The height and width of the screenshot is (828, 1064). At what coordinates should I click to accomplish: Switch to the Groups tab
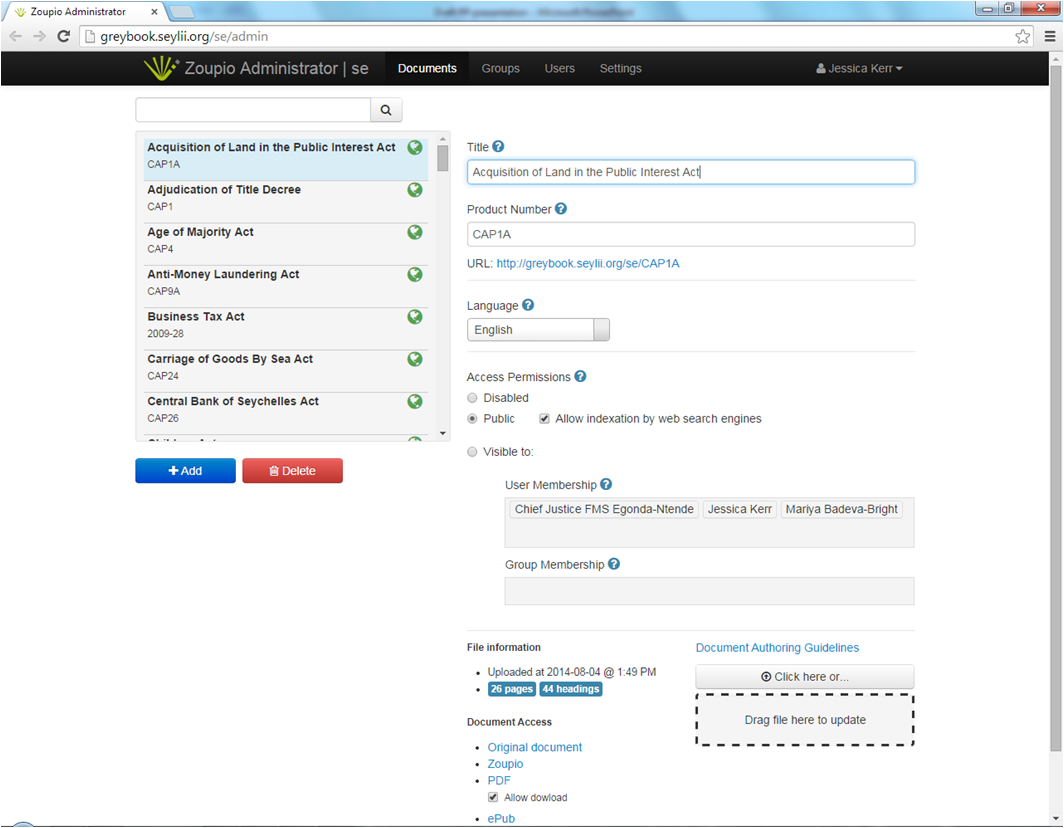(x=500, y=69)
